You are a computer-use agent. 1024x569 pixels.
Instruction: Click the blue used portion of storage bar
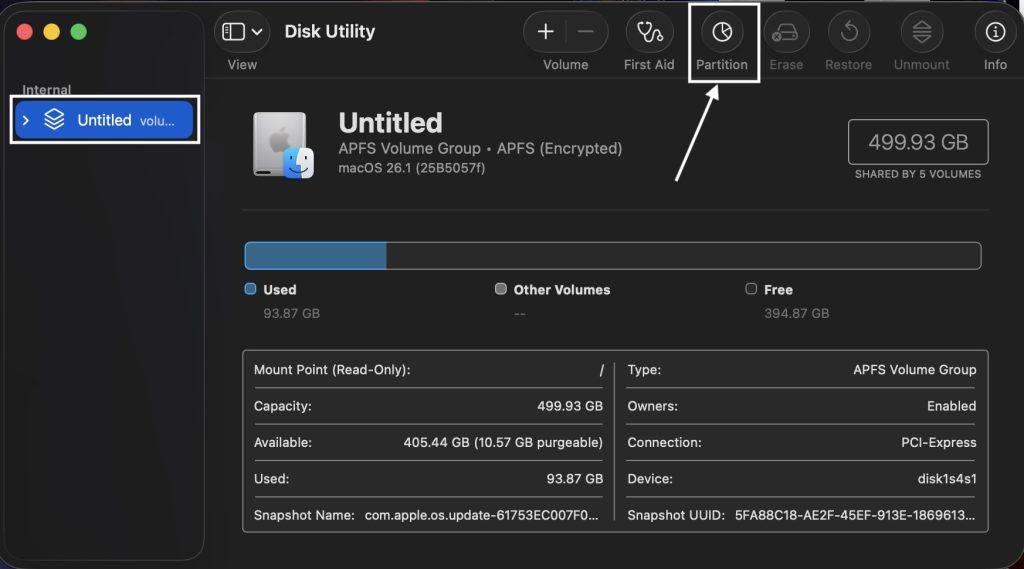315,256
